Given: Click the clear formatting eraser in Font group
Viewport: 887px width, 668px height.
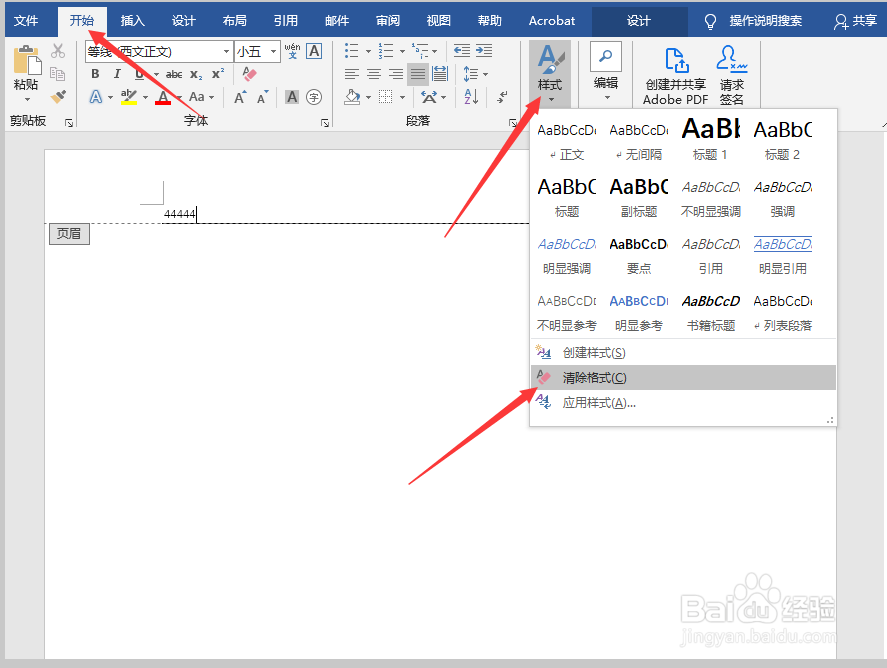Looking at the screenshot, I should 249,74.
